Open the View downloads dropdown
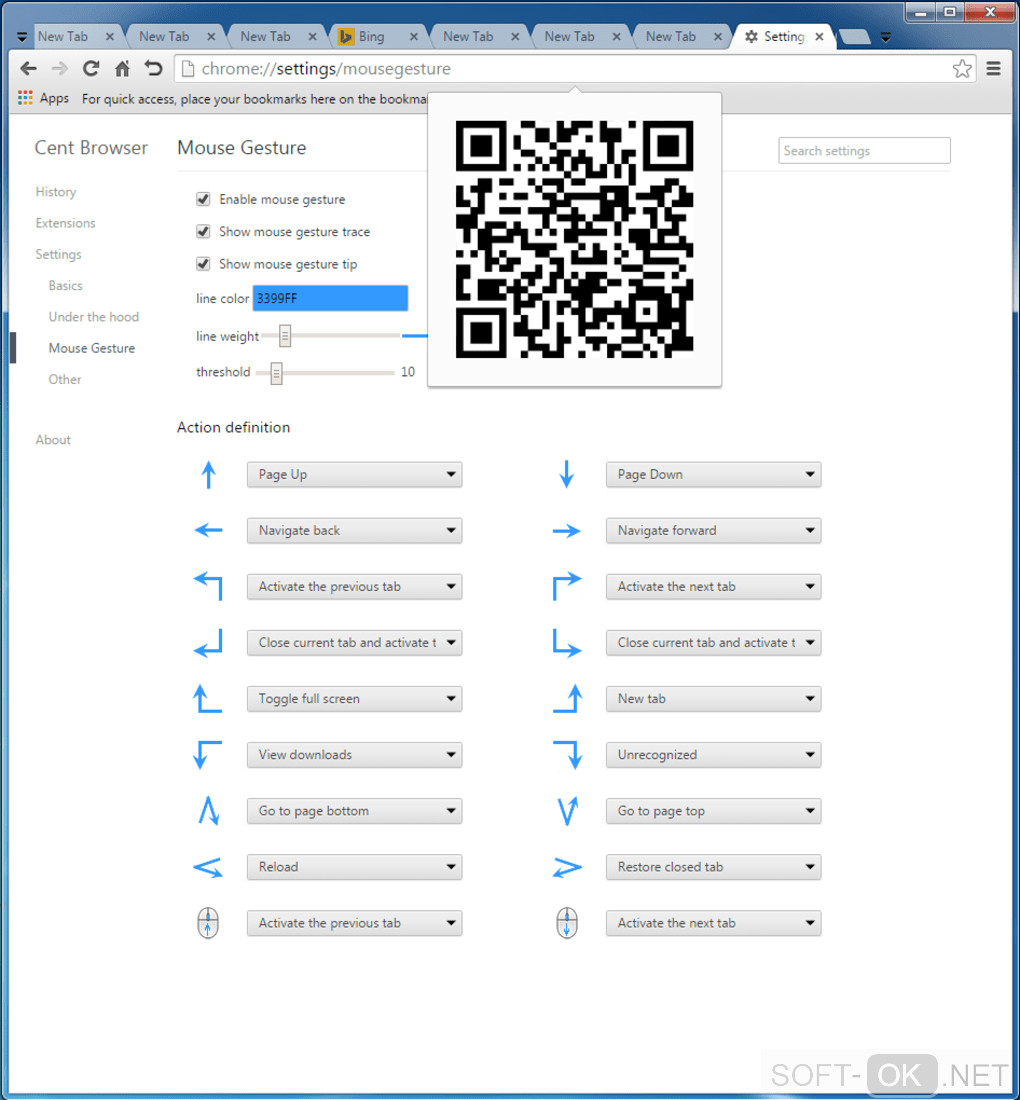This screenshot has width=1020, height=1100. point(354,755)
